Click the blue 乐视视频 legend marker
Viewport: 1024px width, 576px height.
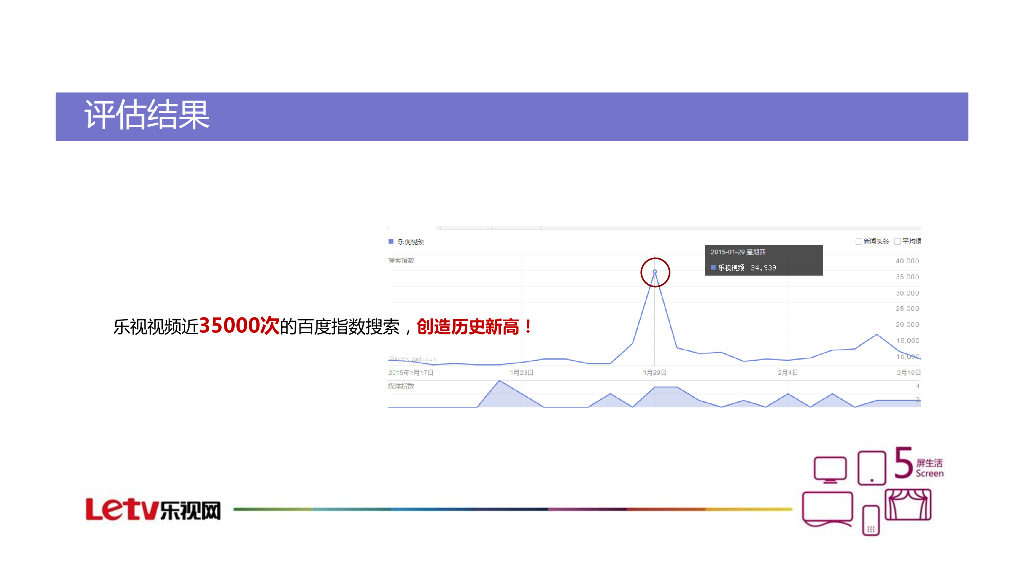pyautogui.click(x=391, y=242)
